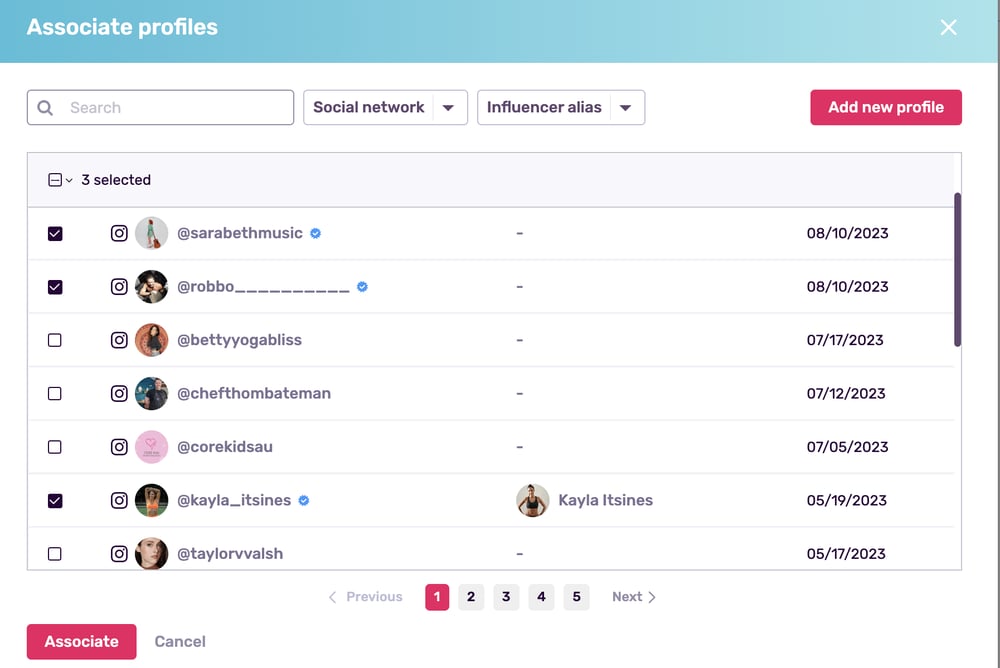Close the Associate profiles dialog

point(948,27)
